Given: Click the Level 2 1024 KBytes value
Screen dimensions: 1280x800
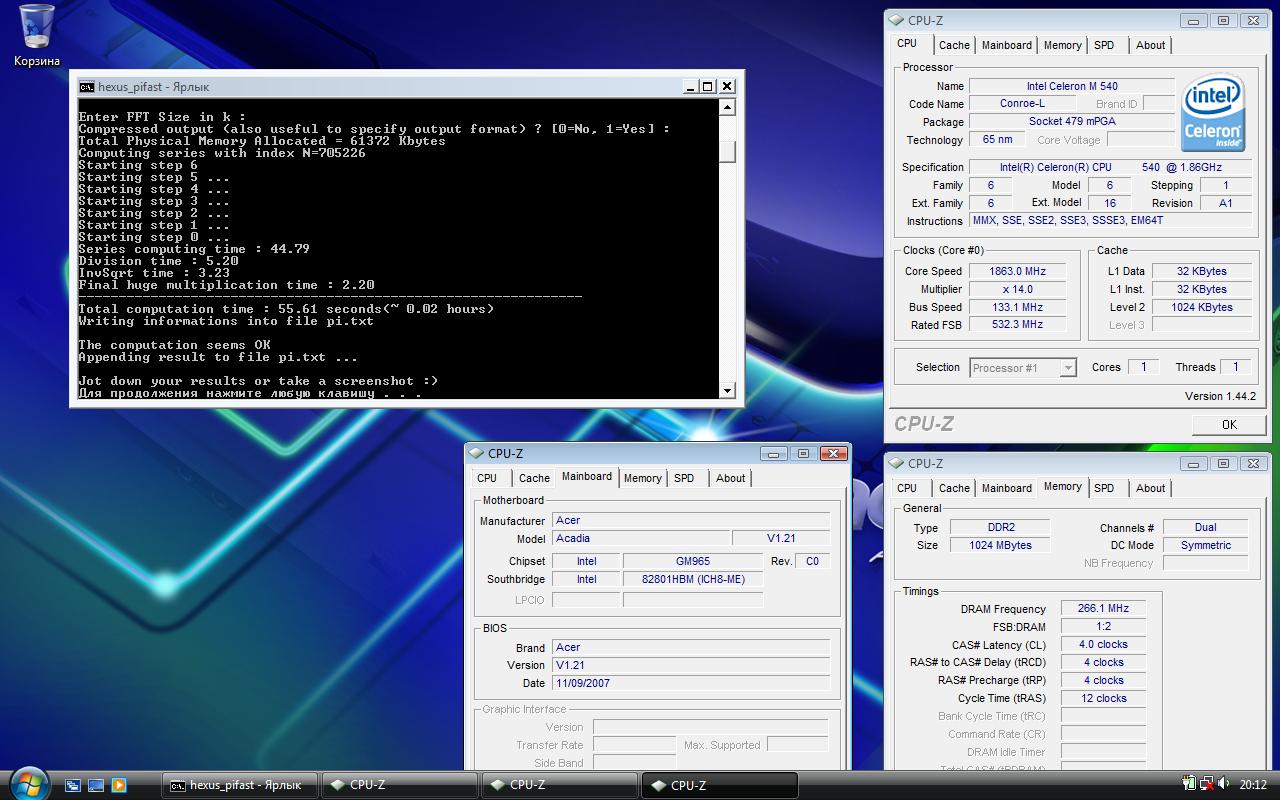Looking at the screenshot, I should tap(1202, 307).
